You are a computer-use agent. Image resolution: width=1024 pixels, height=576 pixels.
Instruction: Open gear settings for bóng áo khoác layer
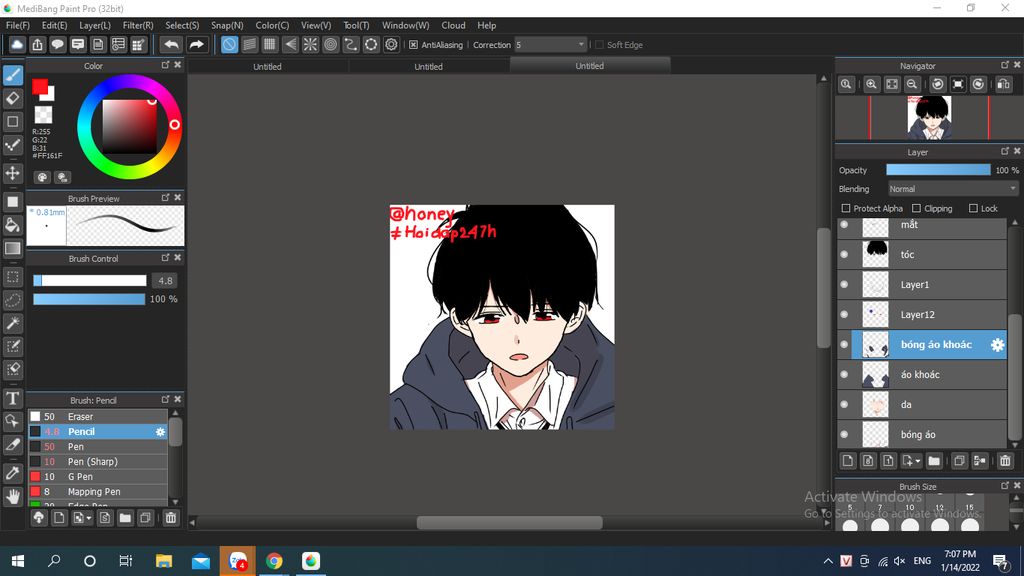[997, 345]
